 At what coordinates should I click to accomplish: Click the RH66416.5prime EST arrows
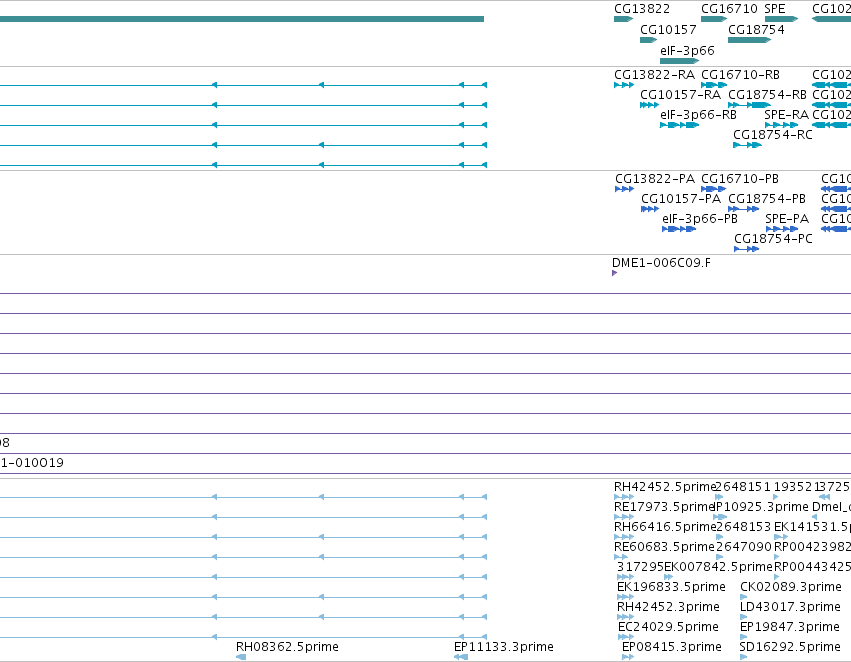624,537
